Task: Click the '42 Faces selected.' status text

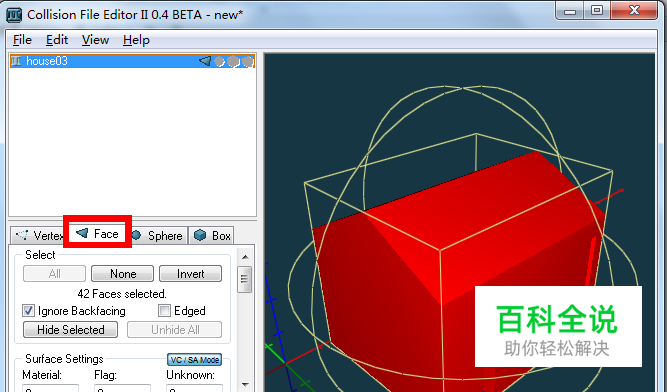Action: tap(122, 294)
